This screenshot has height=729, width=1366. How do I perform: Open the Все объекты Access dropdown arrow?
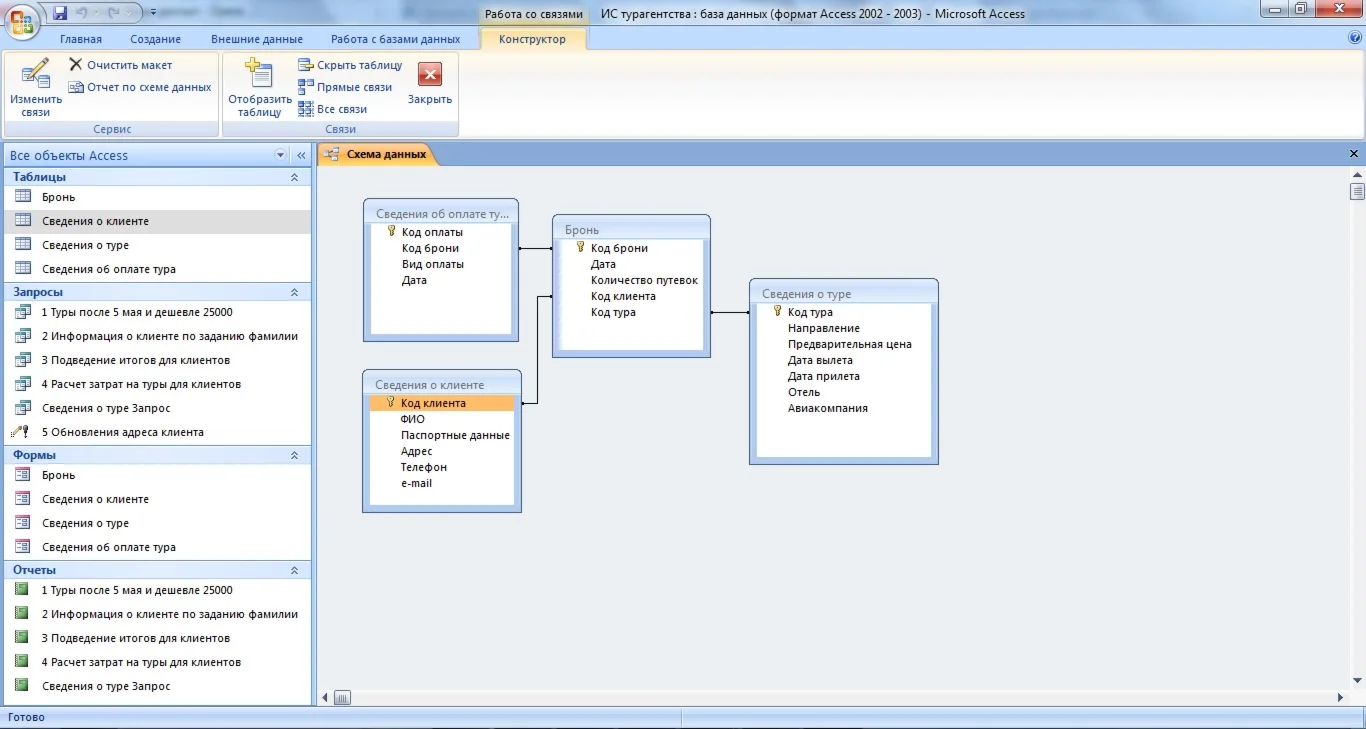click(280, 156)
